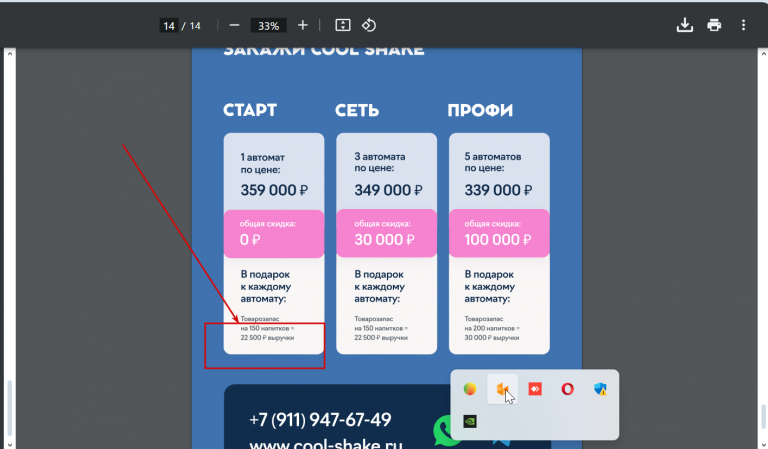Click the left scrollbar up arrow
The width and height of the screenshot is (768, 449).
click(10, 53)
